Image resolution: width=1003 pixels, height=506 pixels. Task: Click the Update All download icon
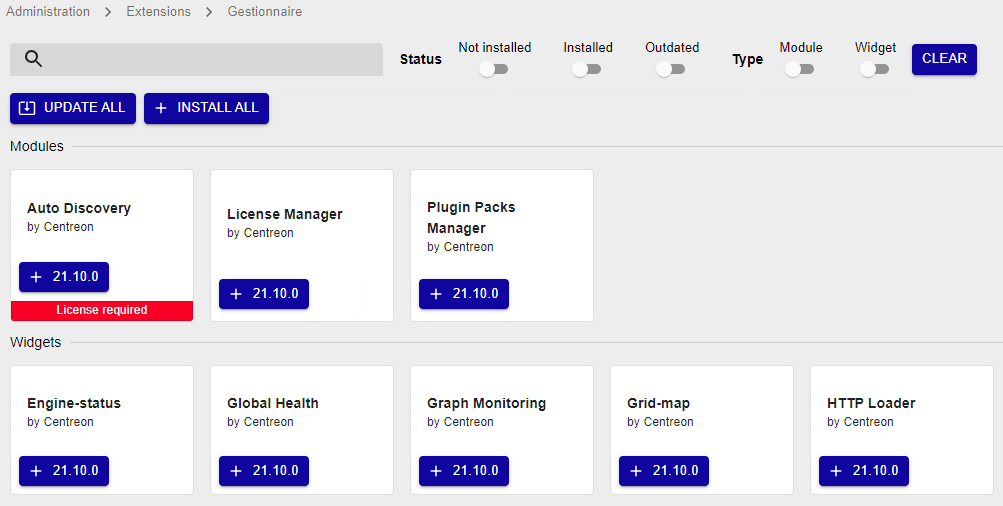click(27, 108)
